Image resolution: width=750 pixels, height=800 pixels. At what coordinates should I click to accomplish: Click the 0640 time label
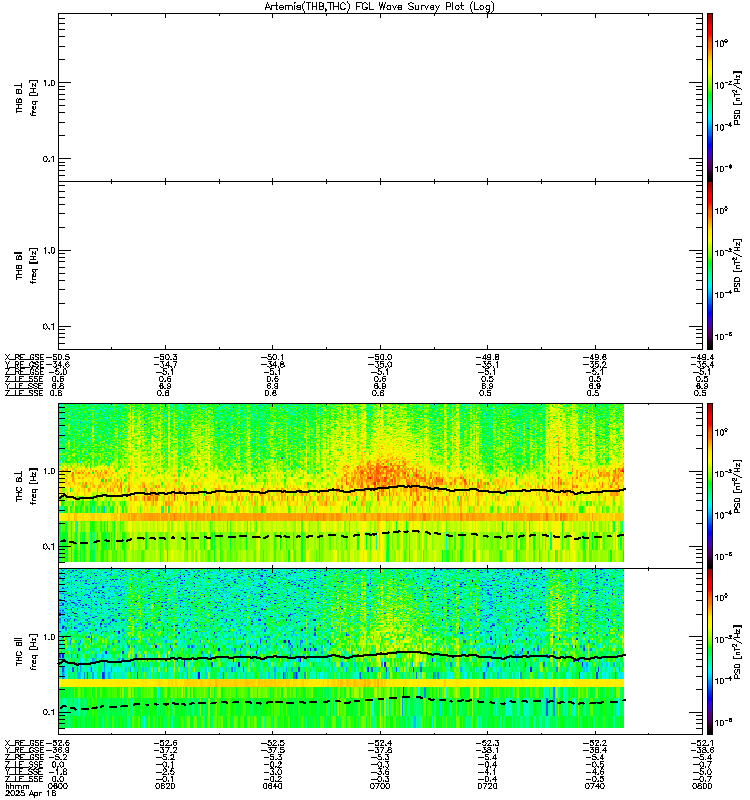272,786
